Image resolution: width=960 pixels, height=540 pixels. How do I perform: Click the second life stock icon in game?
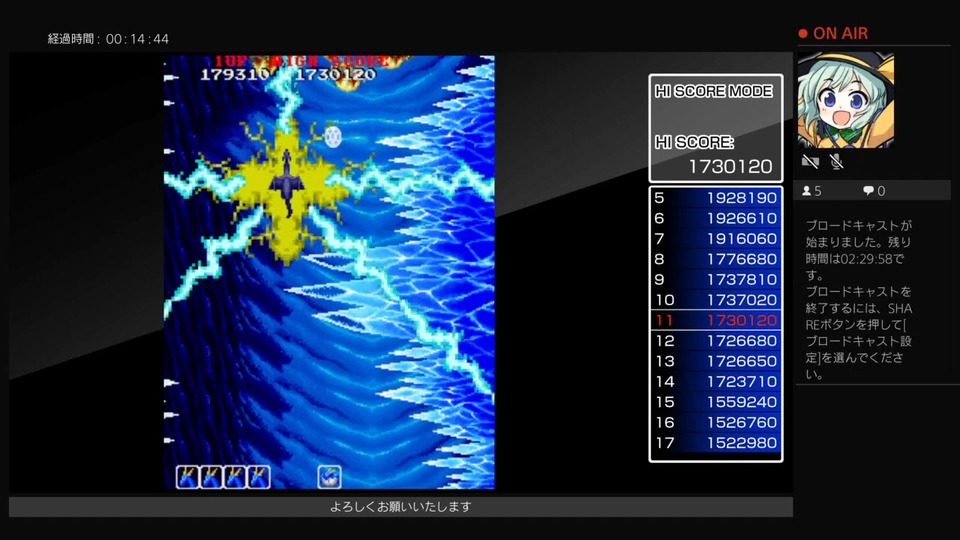(211, 476)
